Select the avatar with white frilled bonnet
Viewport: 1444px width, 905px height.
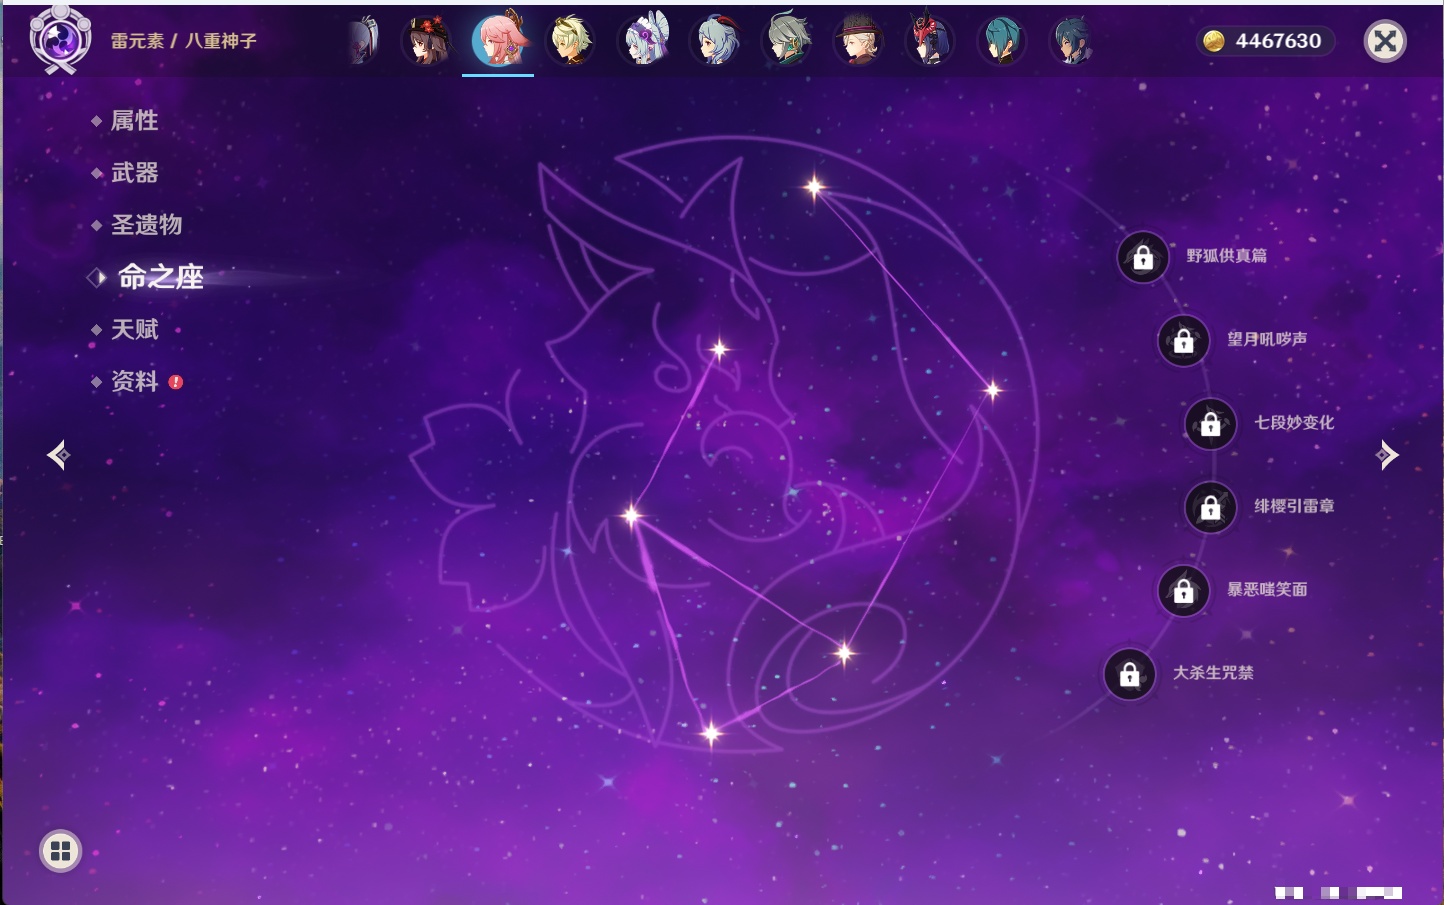pyautogui.click(x=644, y=41)
